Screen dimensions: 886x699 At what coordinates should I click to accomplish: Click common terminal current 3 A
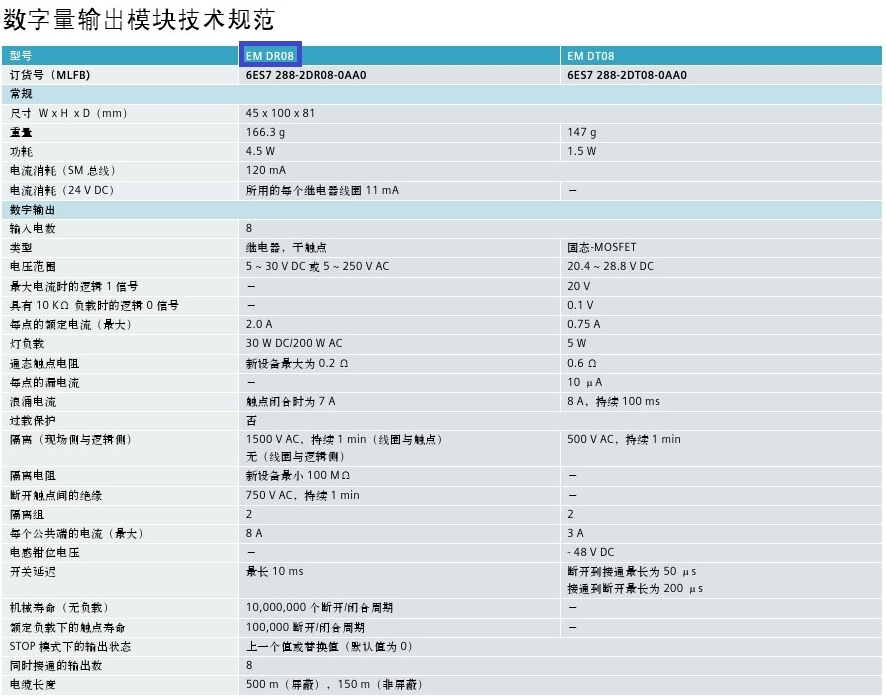(575, 533)
